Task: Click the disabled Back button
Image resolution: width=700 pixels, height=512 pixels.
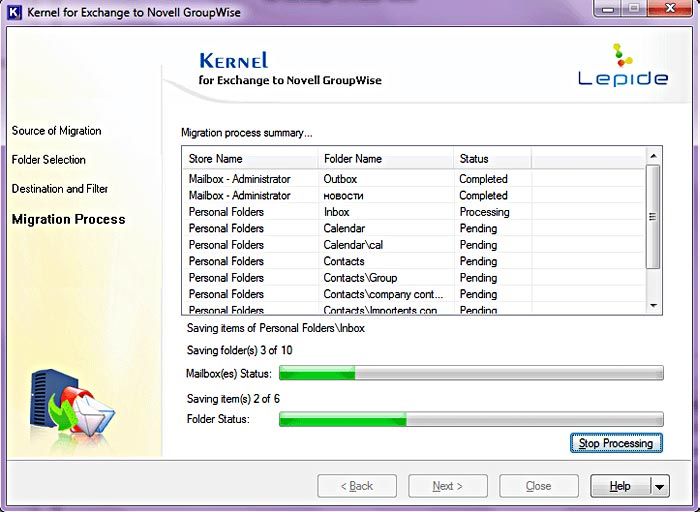Action: [x=357, y=486]
